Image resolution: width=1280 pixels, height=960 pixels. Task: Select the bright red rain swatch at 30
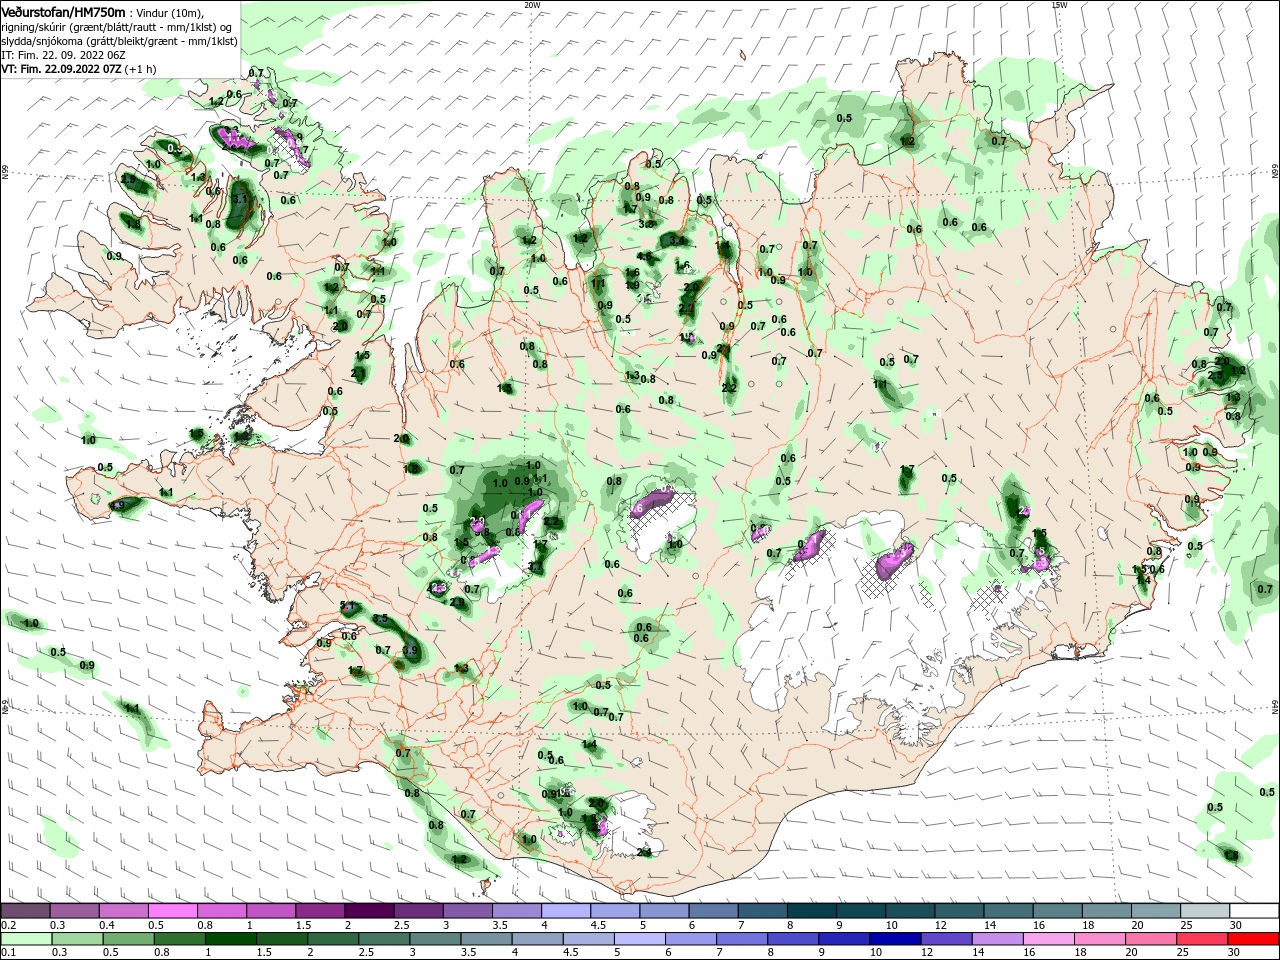coord(1254,939)
